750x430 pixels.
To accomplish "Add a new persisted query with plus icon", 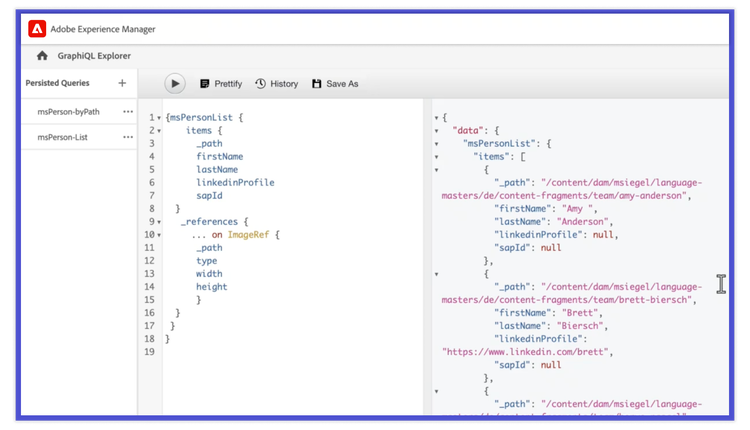I will (x=122, y=83).
